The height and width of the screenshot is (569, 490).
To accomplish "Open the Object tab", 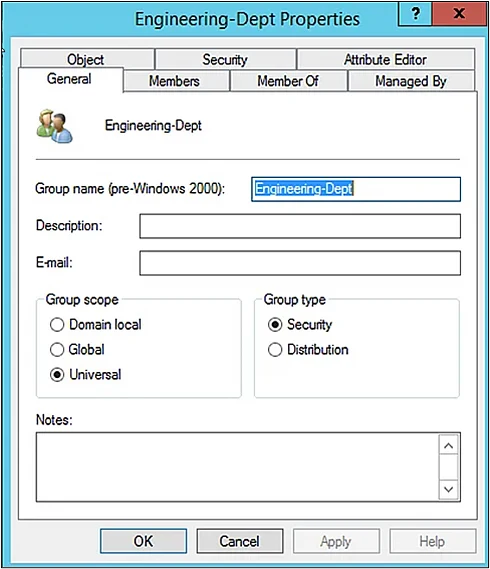I will point(87,59).
